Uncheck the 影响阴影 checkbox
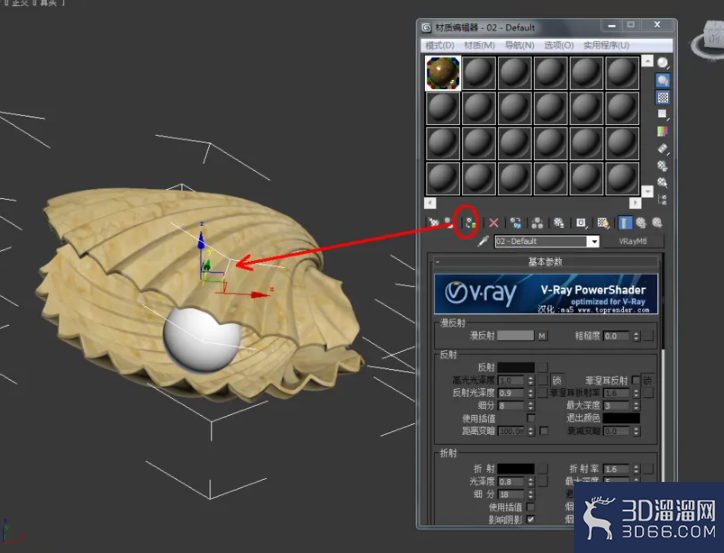Viewport: 724px width, 553px height. click(x=531, y=519)
